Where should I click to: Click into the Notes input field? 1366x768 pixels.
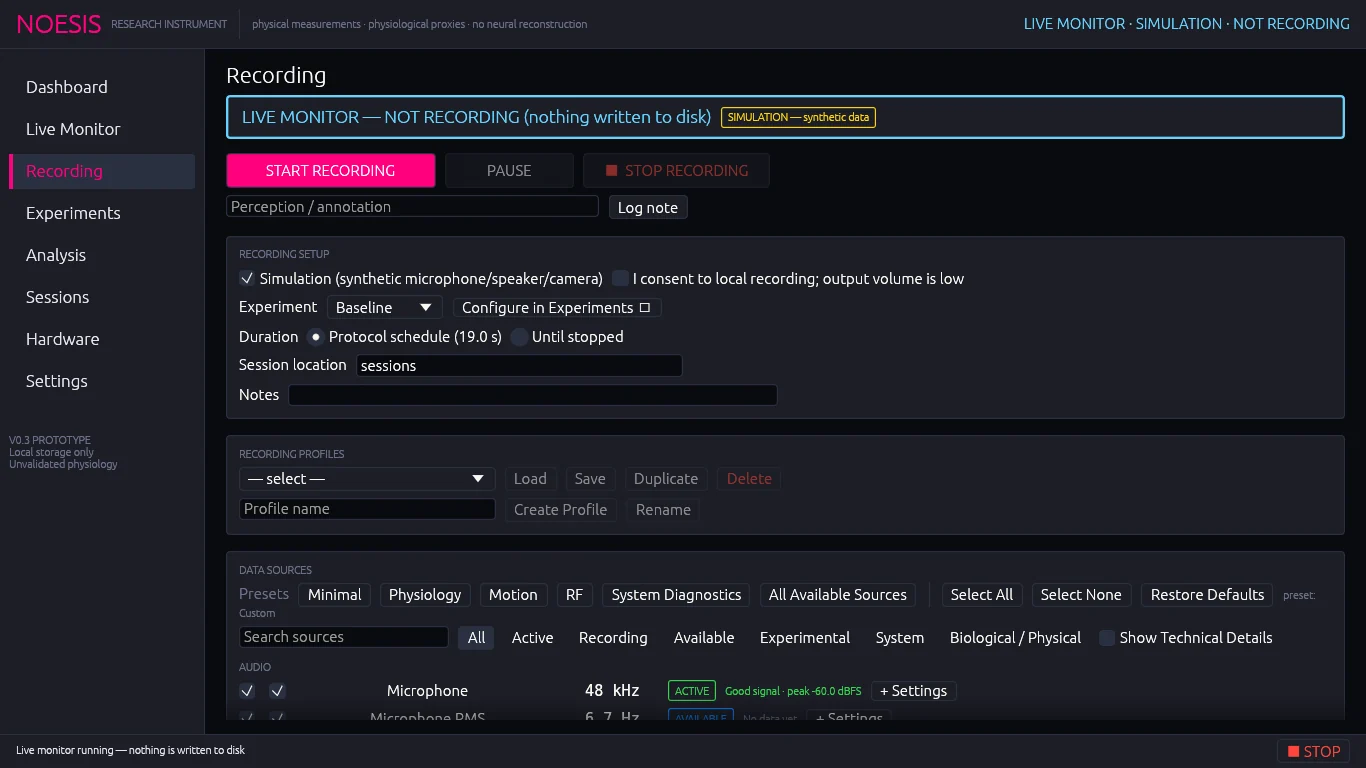[533, 395]
